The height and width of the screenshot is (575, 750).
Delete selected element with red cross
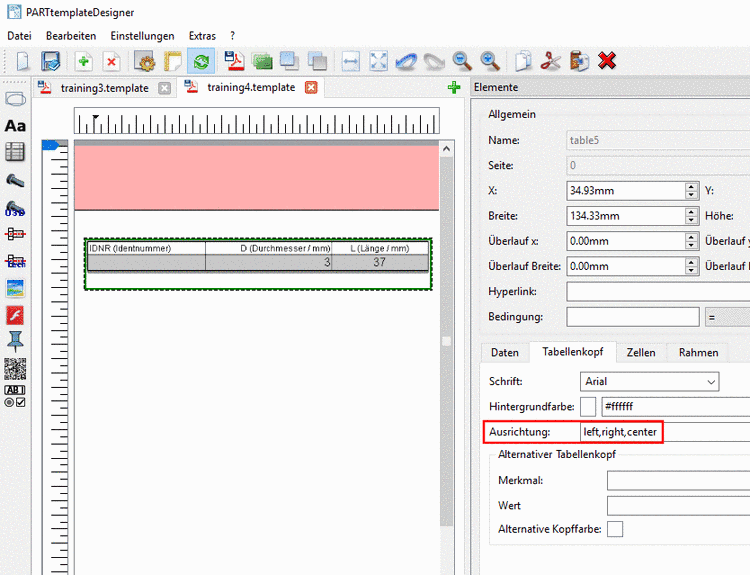point(607,61)
